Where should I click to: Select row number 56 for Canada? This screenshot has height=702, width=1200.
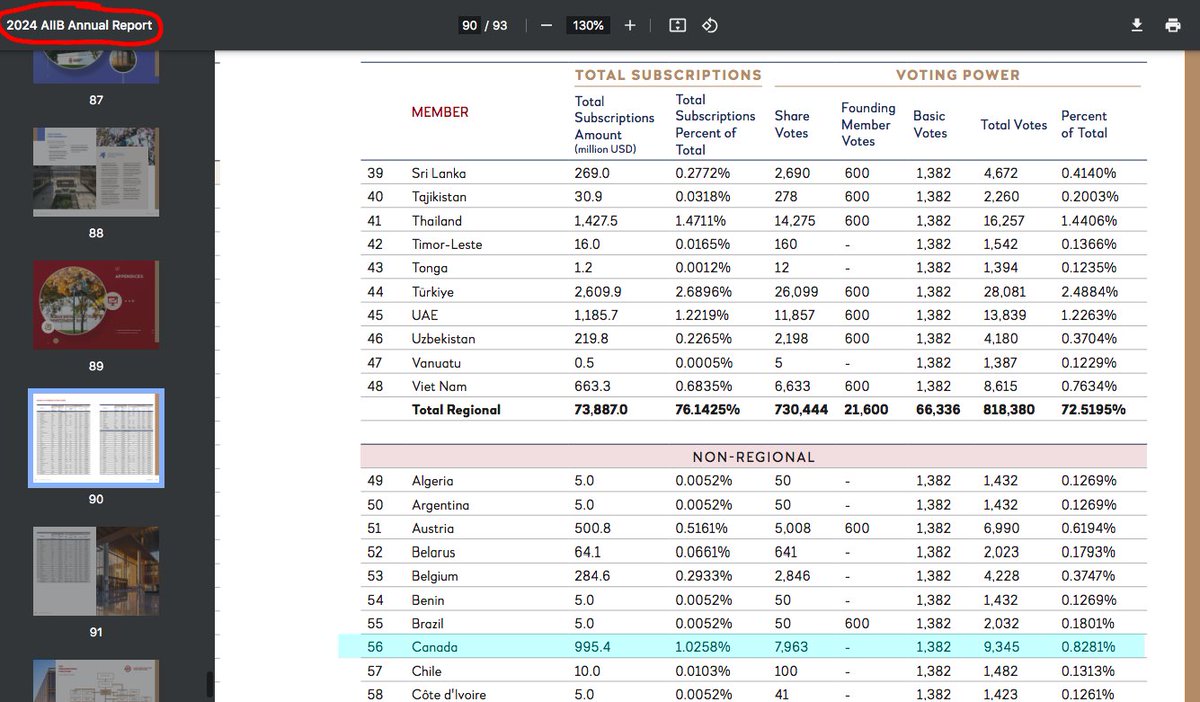point(375,647)
